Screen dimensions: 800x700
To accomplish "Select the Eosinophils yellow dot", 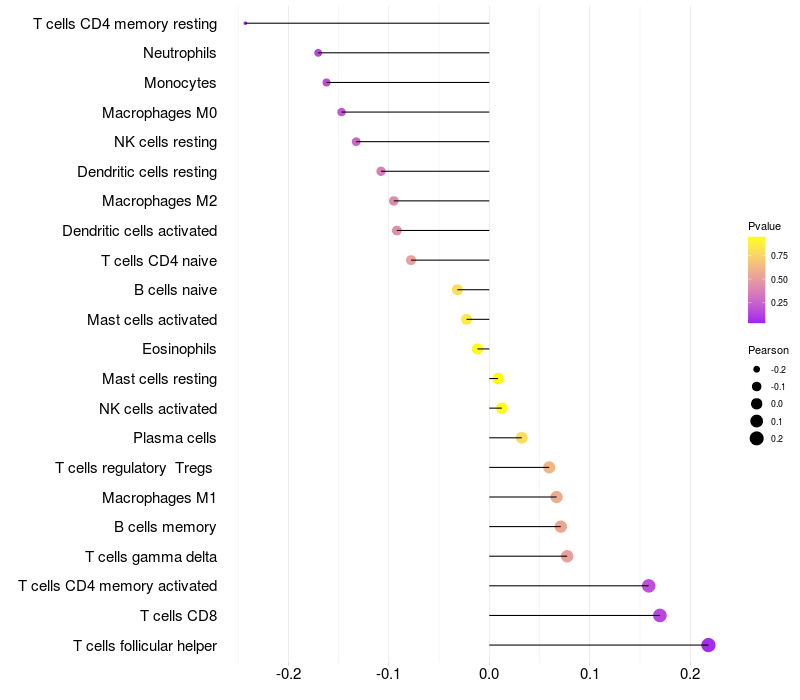I will click(x=478, y=349).
